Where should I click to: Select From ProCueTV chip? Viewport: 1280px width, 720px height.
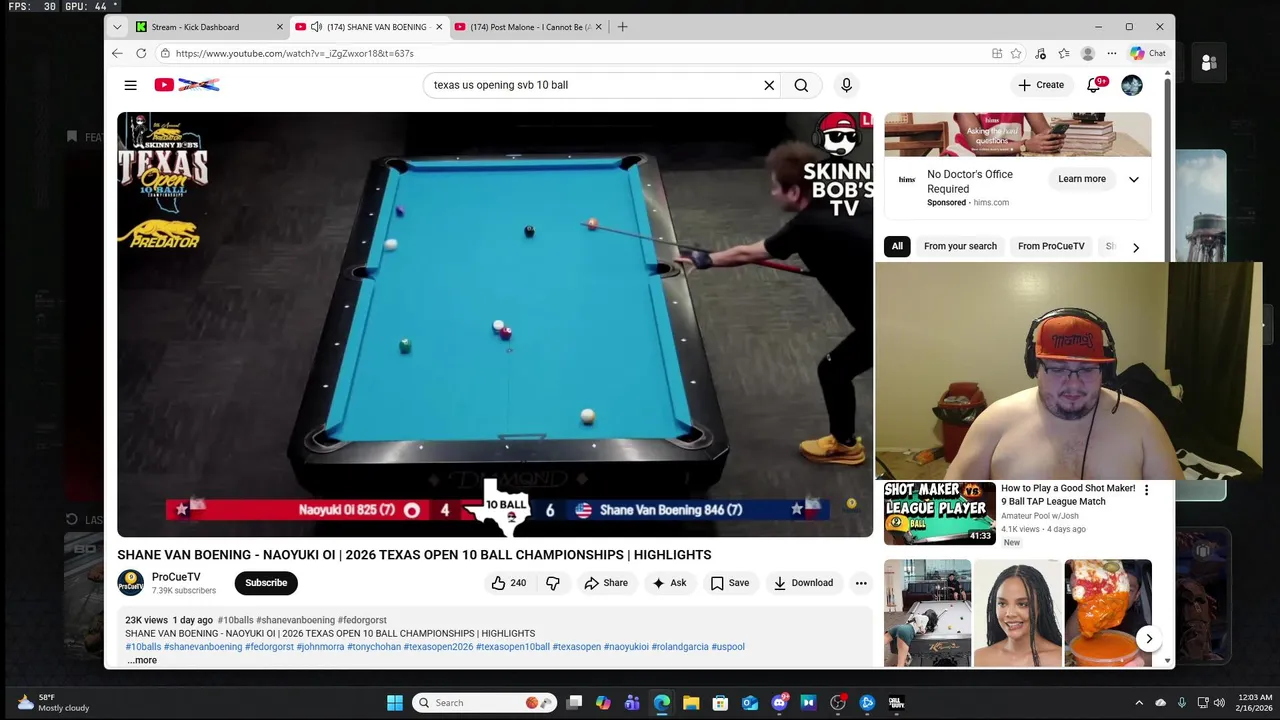pos(1051,246)
